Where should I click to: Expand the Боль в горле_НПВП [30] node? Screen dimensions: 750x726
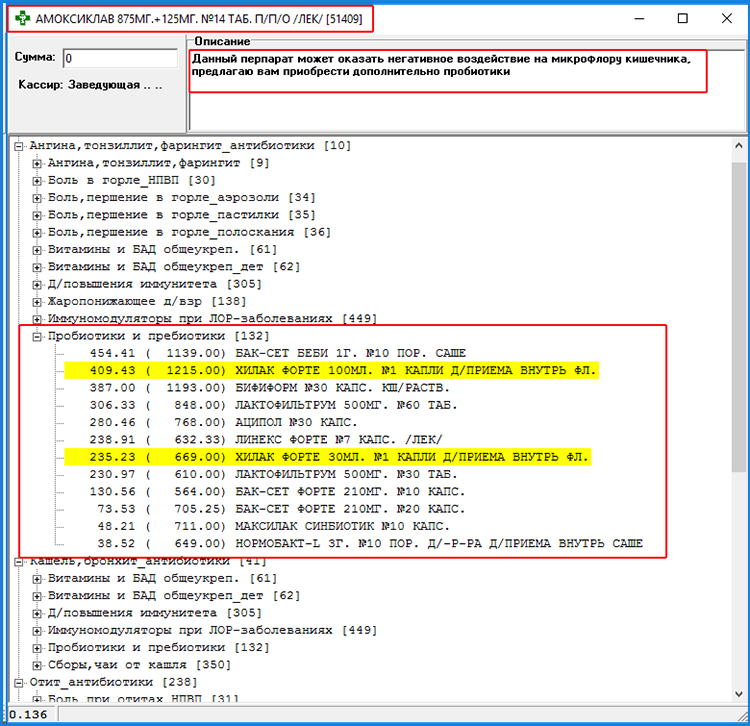coord(37,180)
